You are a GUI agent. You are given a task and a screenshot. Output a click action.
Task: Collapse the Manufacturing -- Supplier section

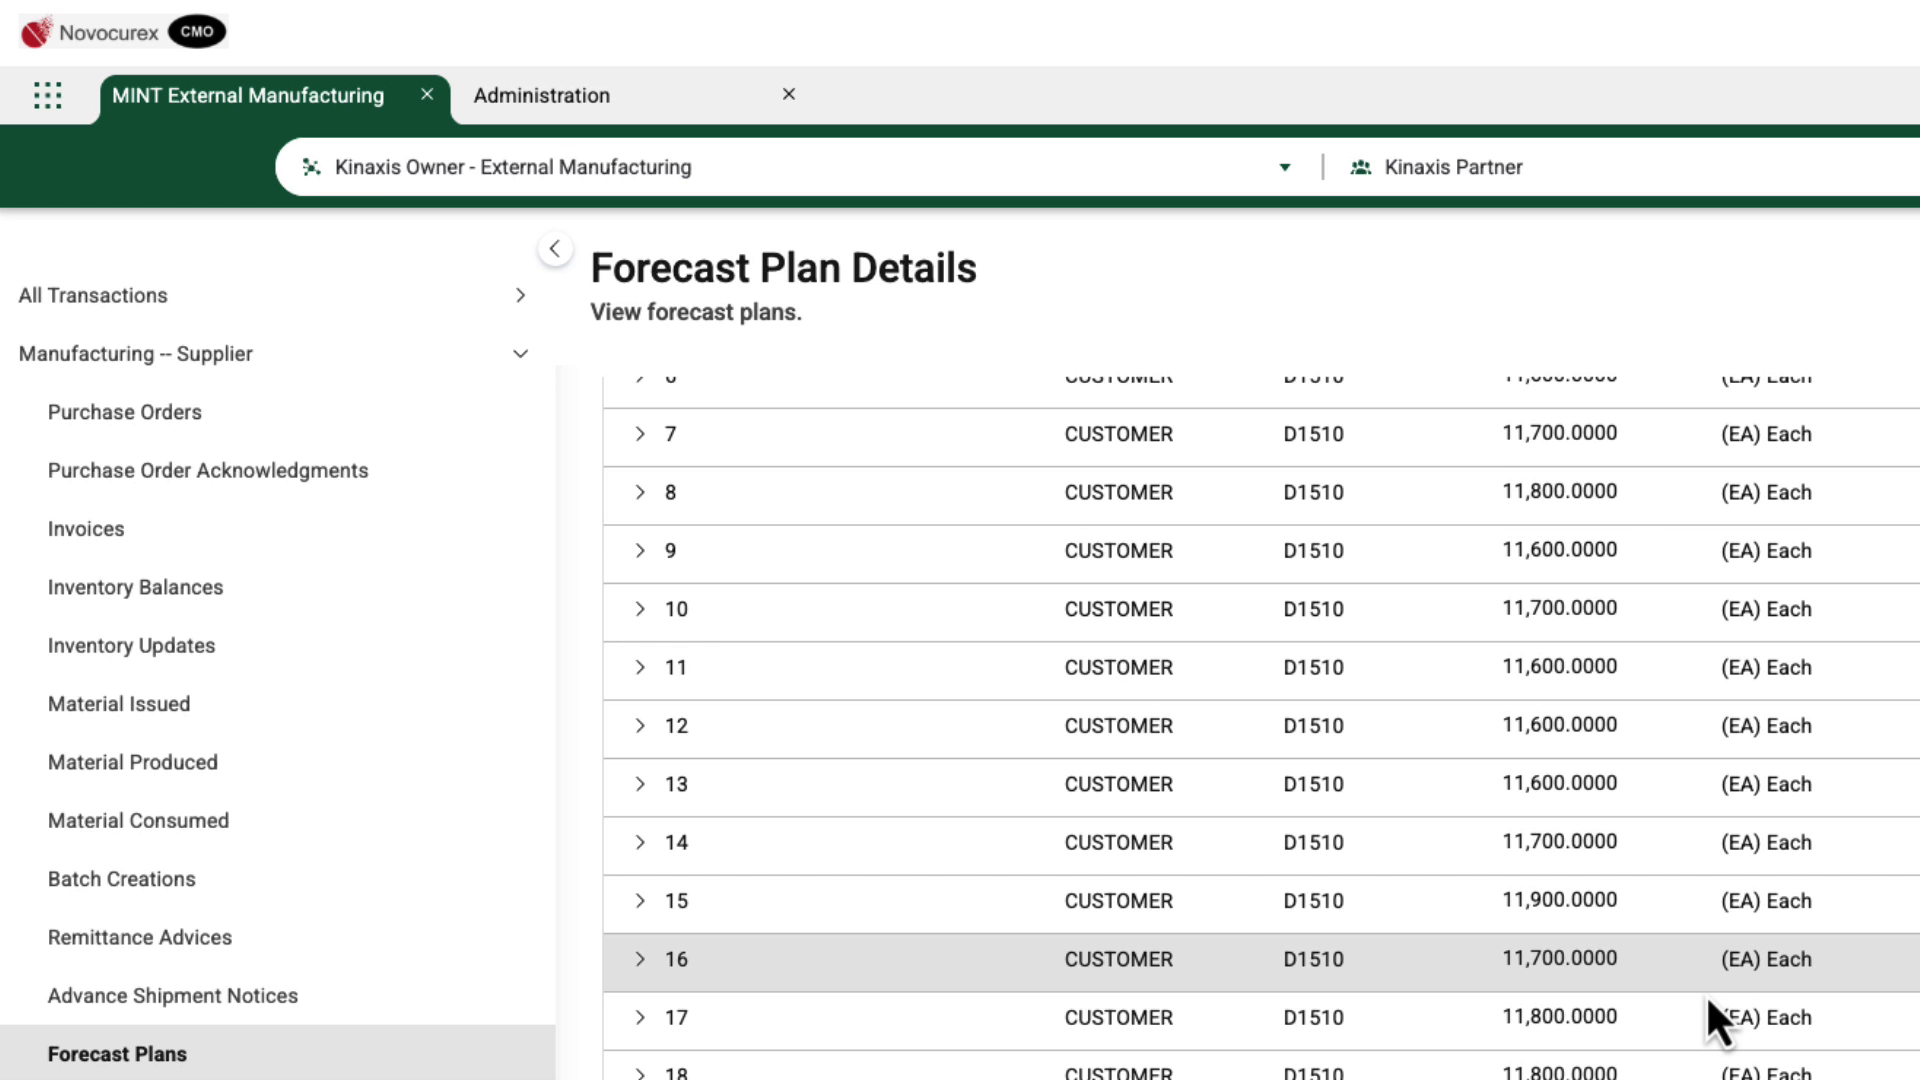point(520,353)
